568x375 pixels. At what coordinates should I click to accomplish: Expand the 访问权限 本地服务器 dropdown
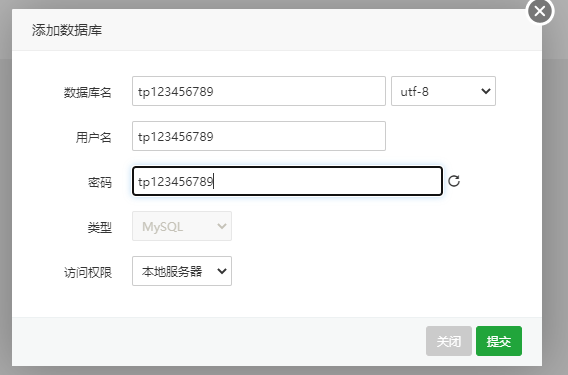(x=182, y=271)
